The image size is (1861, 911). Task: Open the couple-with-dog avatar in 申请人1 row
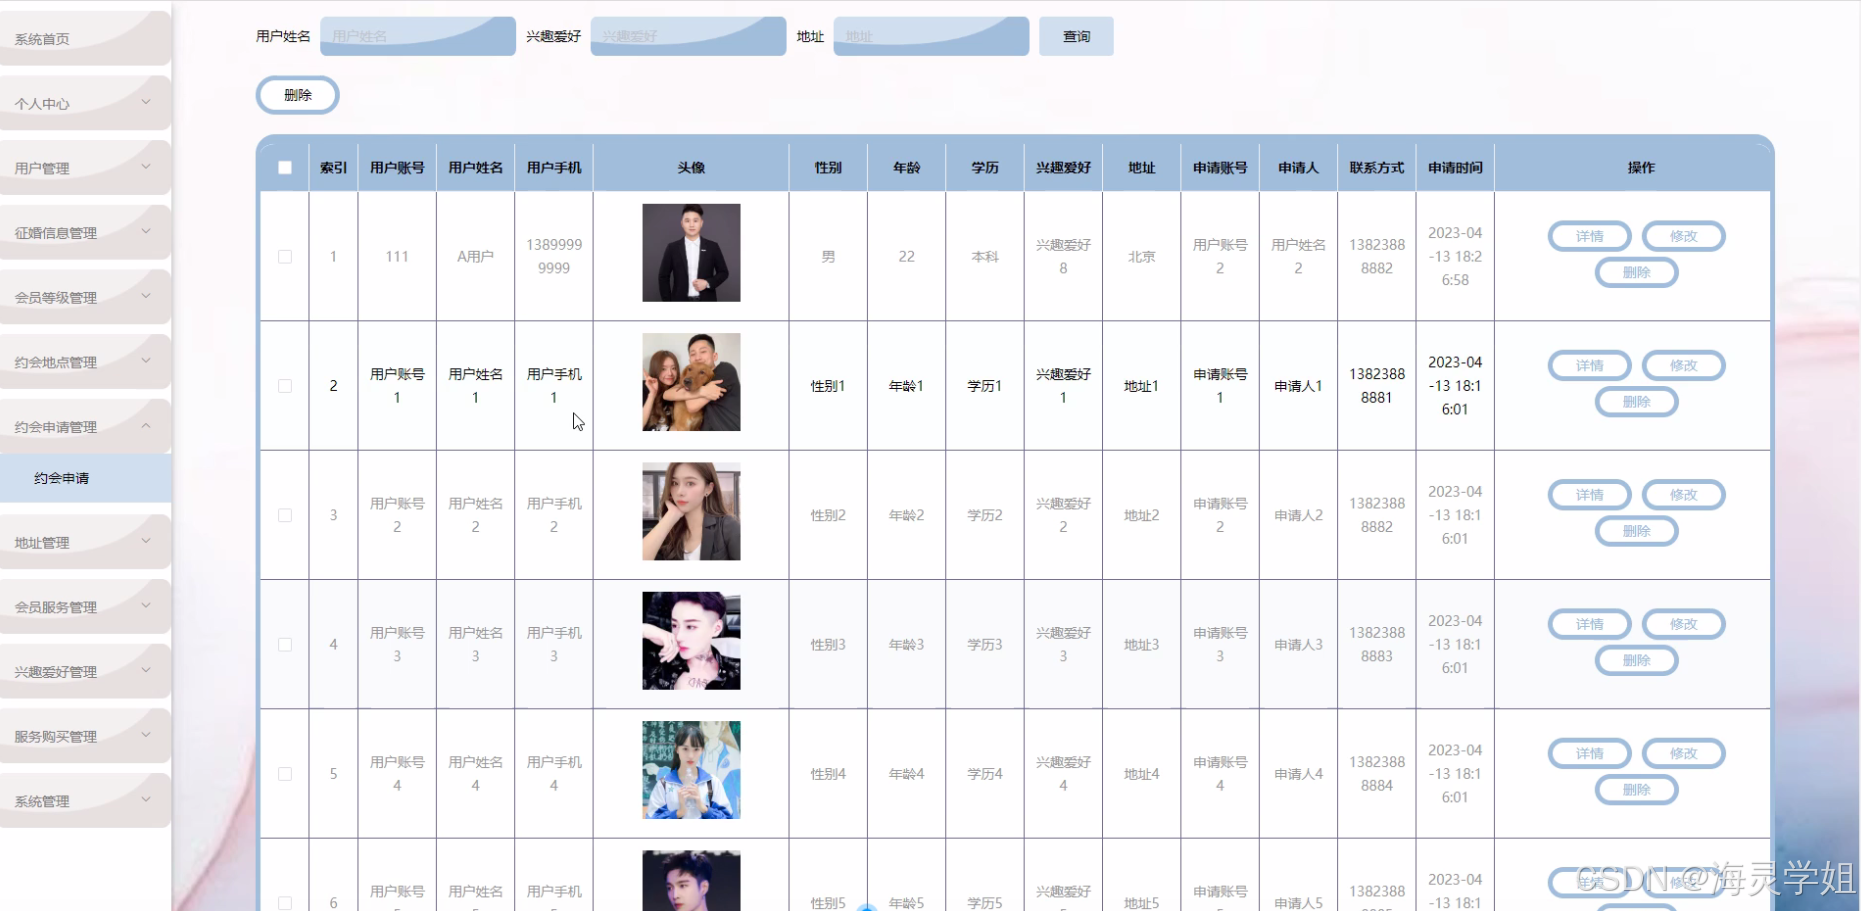(691, 382)
